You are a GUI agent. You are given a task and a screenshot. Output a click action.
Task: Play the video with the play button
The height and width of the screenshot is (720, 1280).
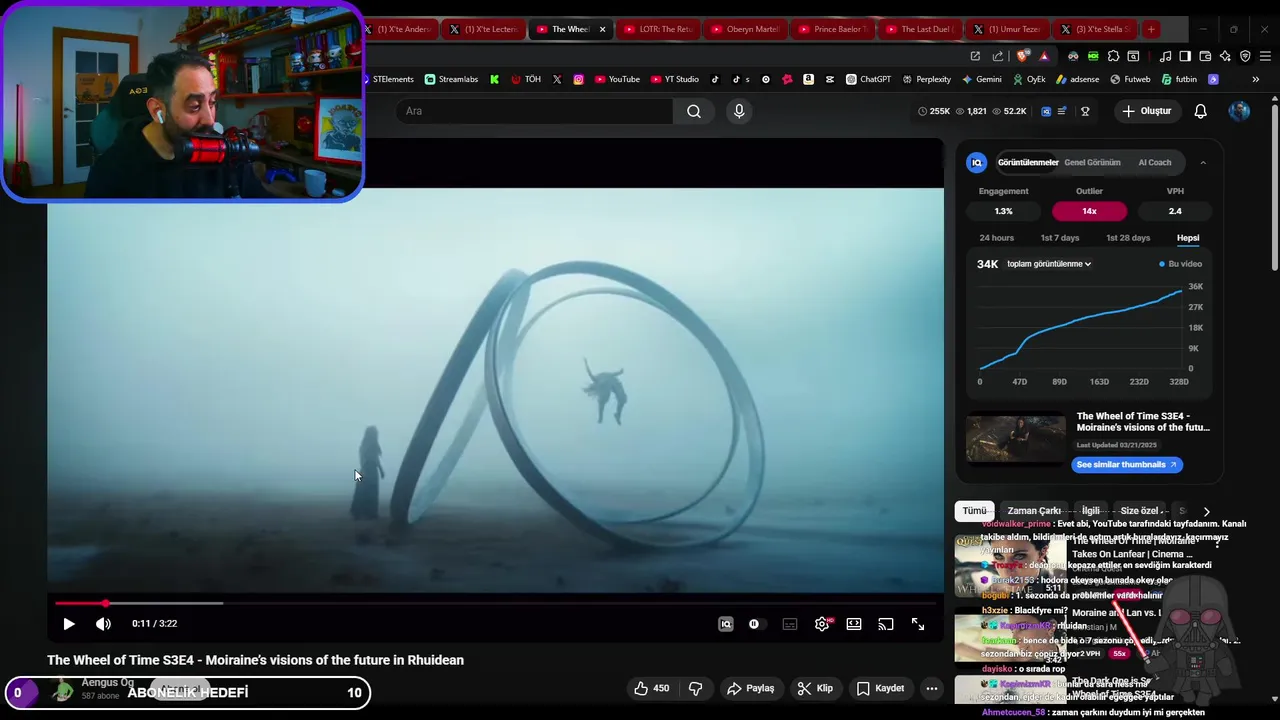(x=69, y=624)
